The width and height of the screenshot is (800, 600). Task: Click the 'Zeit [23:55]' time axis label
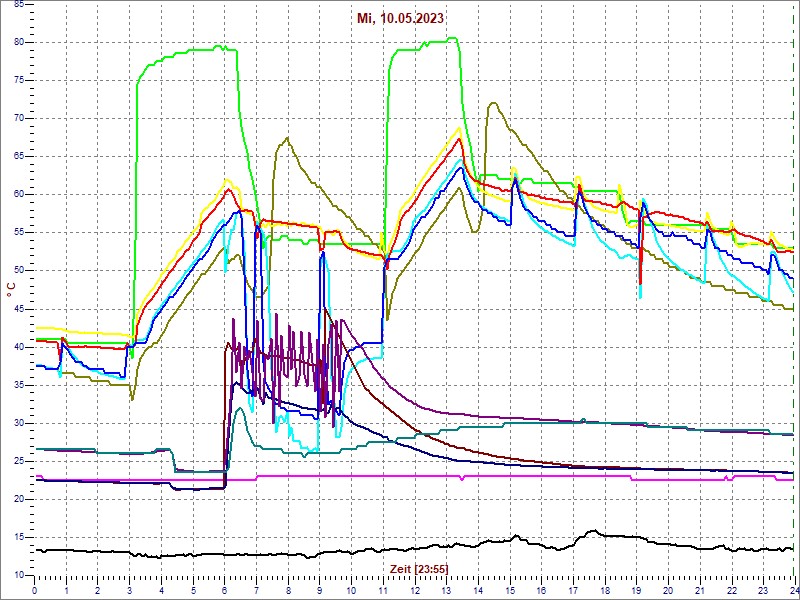click(419, 568)
